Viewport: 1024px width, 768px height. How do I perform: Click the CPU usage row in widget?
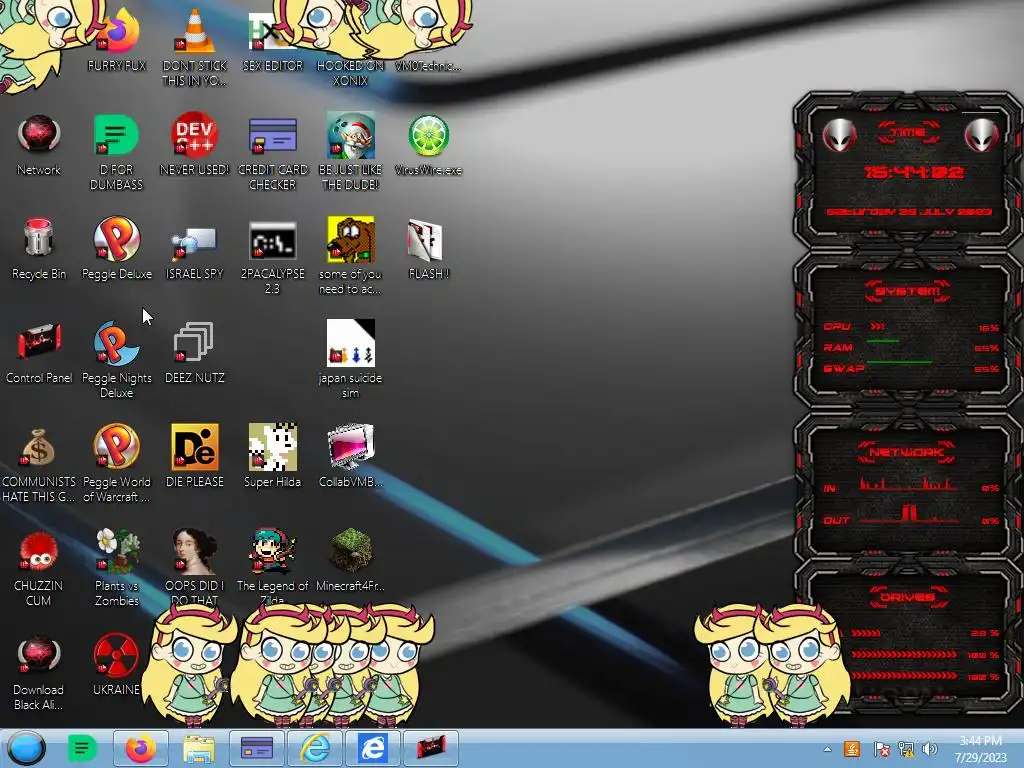coord(911,327)
